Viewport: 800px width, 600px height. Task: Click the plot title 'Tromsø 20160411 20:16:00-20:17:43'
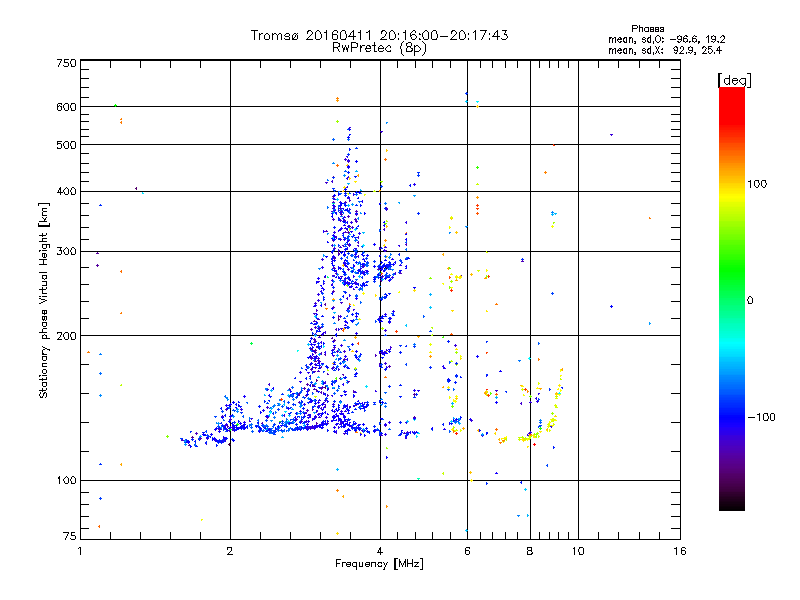(x=379, y=35)
